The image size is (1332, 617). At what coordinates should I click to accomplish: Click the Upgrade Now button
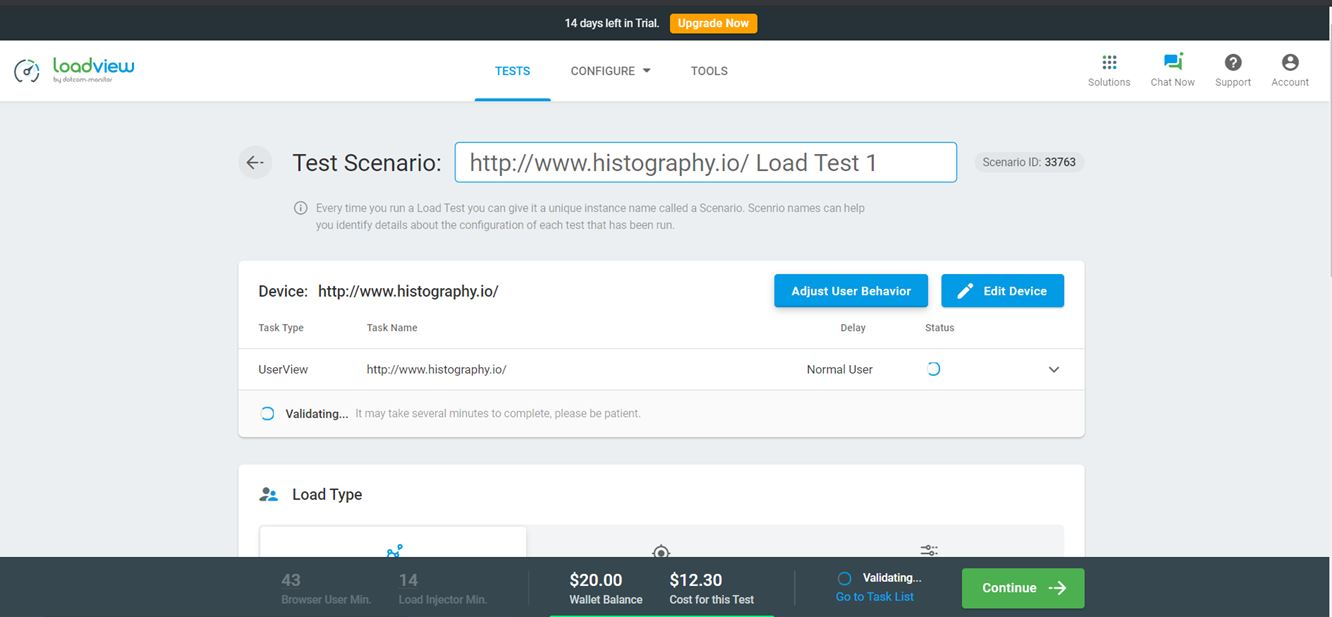click(713, 23)
